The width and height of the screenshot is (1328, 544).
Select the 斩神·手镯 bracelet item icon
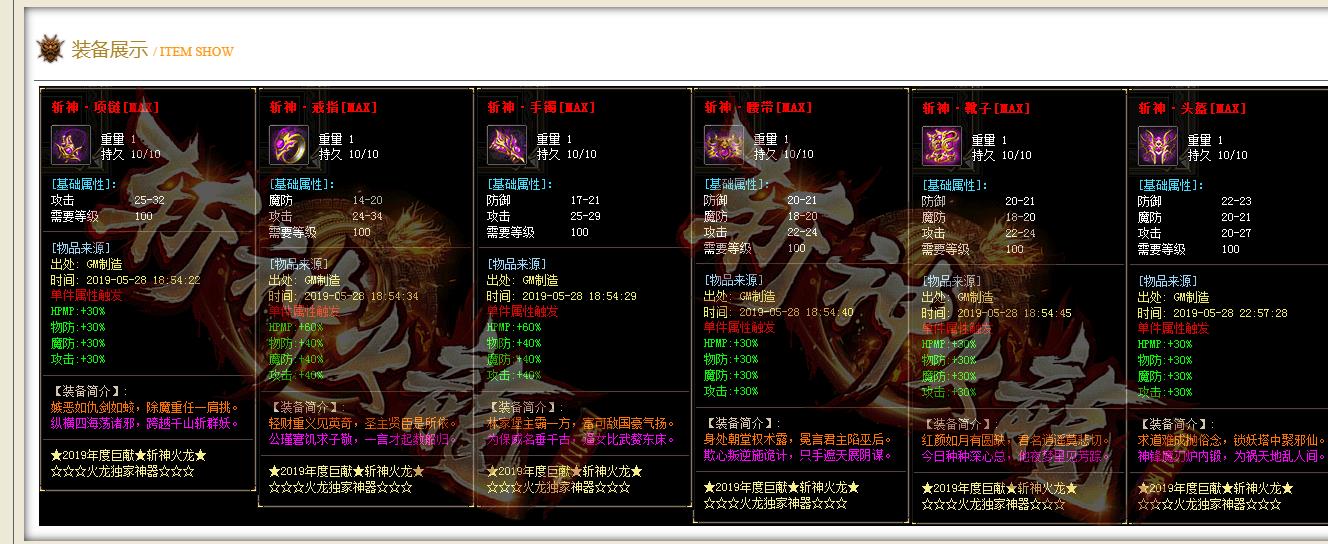click(507, 146)
